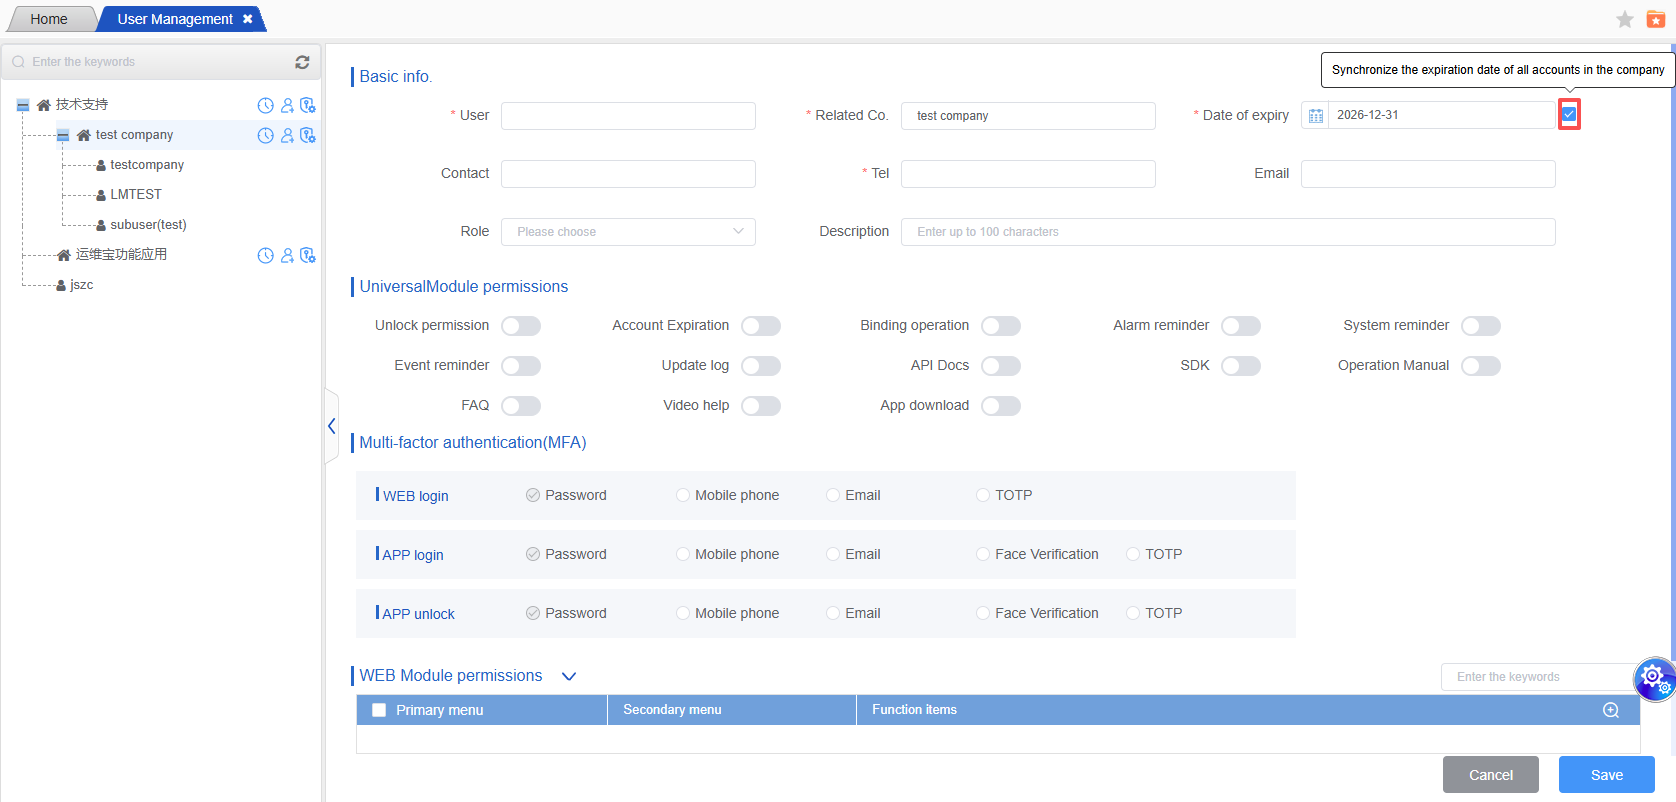
Task: Switch to the Home tab
Action: point(49,19)
